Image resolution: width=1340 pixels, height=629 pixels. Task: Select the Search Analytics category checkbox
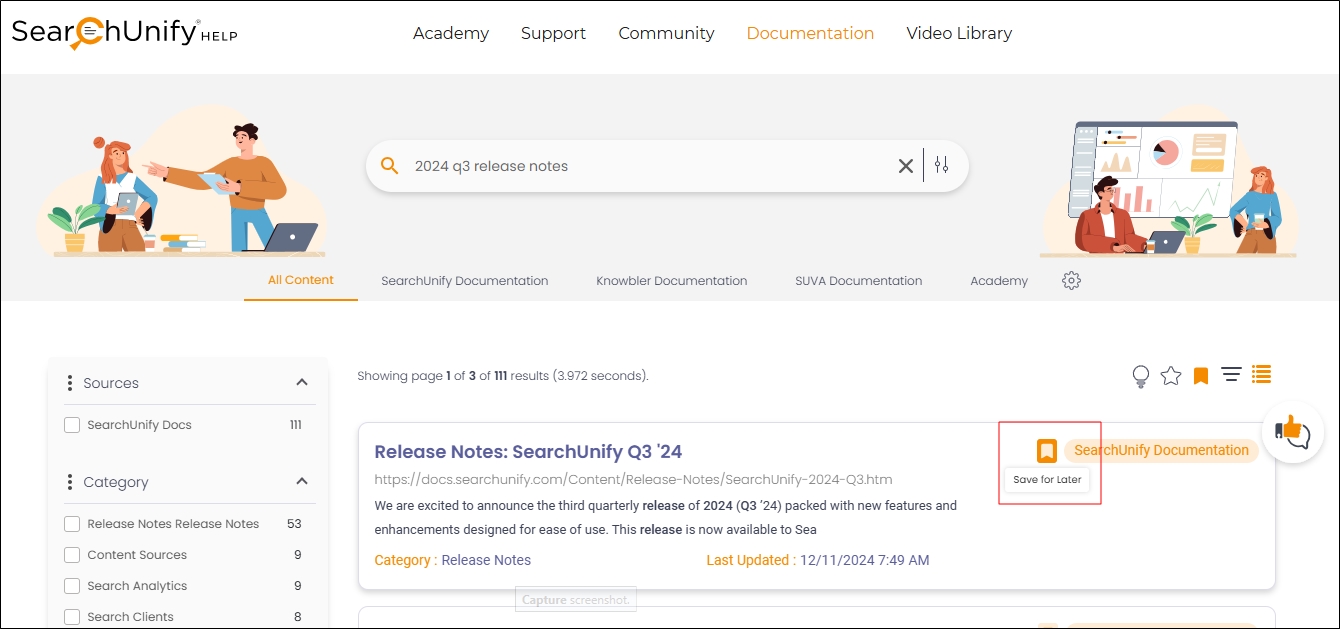pos(72,586)
